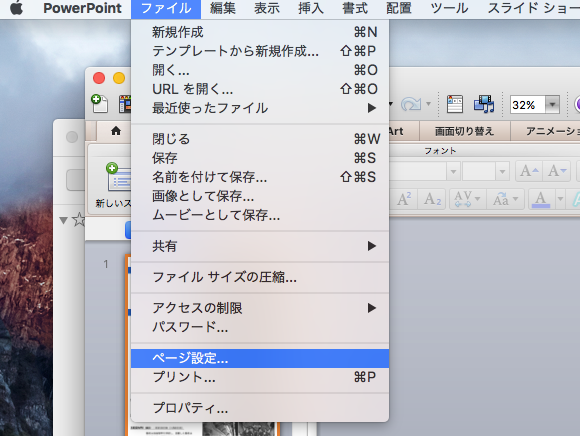
Task: Open the PowerPoint application menu
Action: (x=82, y=8)
